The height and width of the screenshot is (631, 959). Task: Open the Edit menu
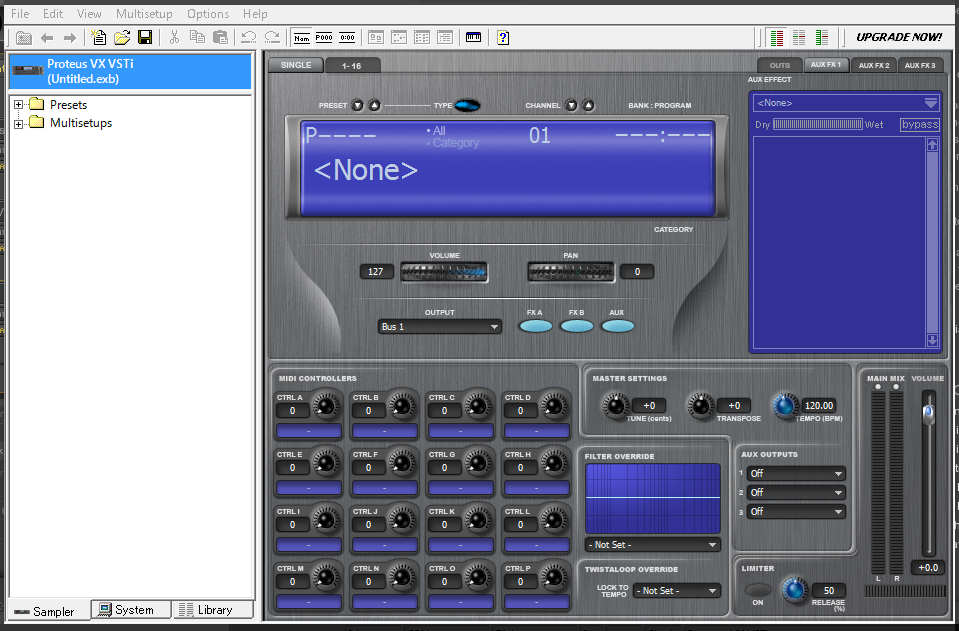point(53,13)
